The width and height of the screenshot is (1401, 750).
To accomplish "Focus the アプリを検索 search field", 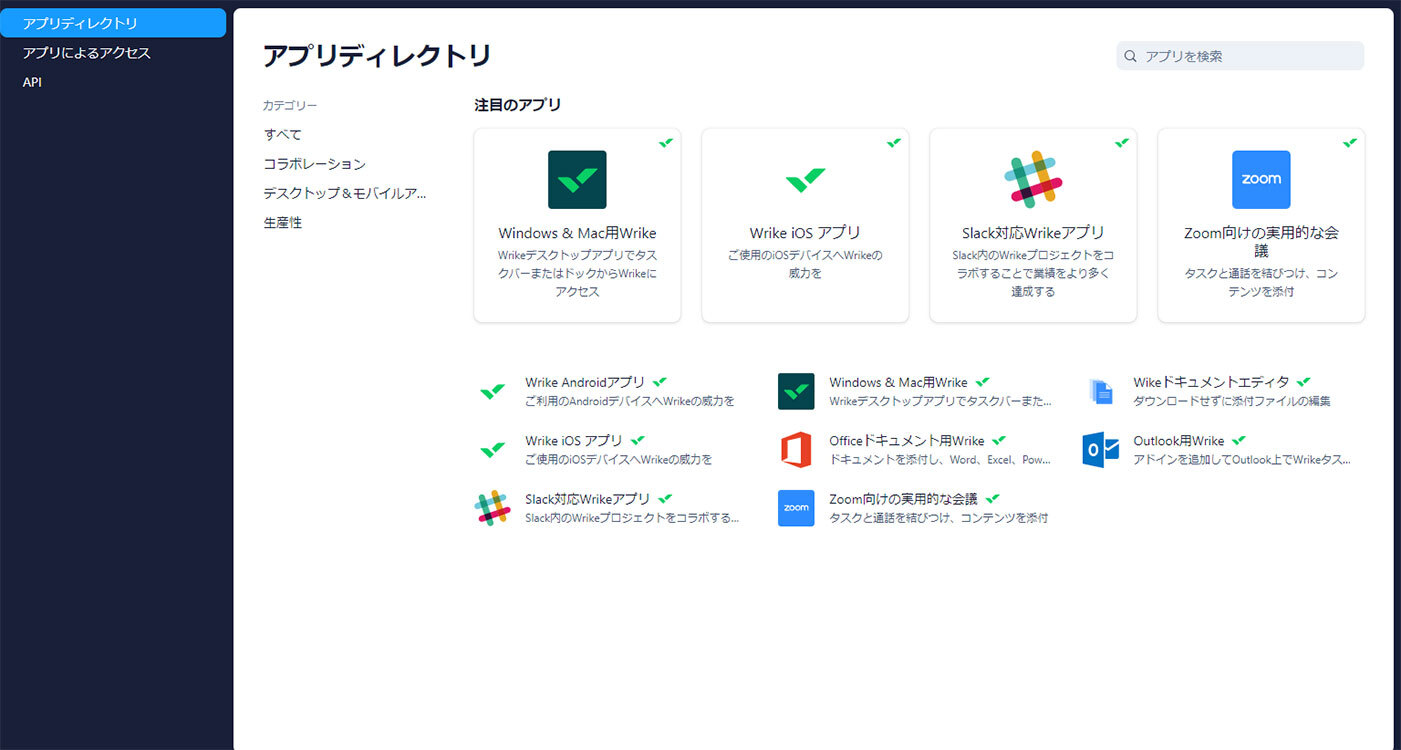I will [x=1250, y=57].
